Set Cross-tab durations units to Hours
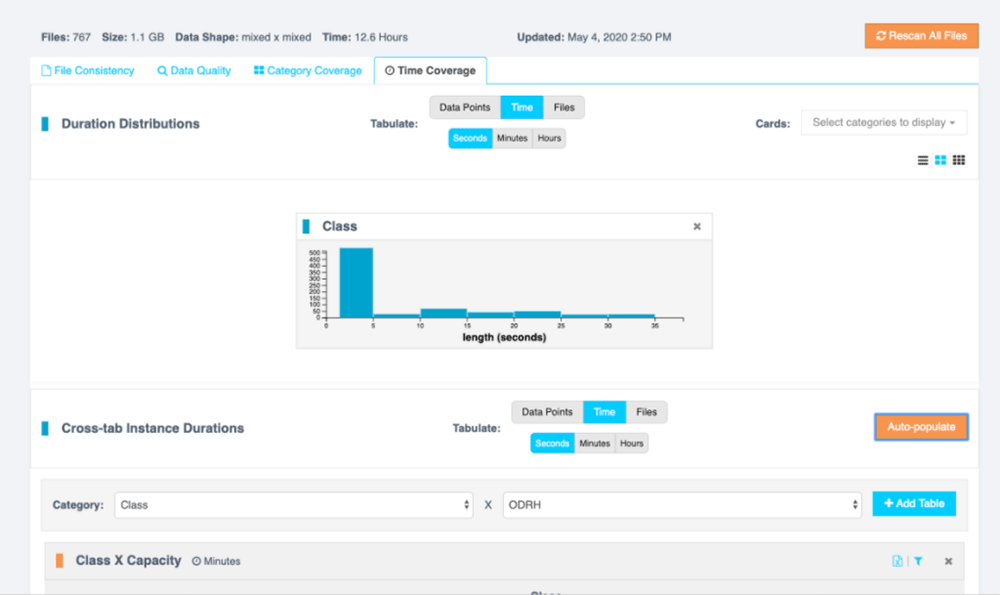The width and height of the screenshot is (1000, 595). (631, 443)
